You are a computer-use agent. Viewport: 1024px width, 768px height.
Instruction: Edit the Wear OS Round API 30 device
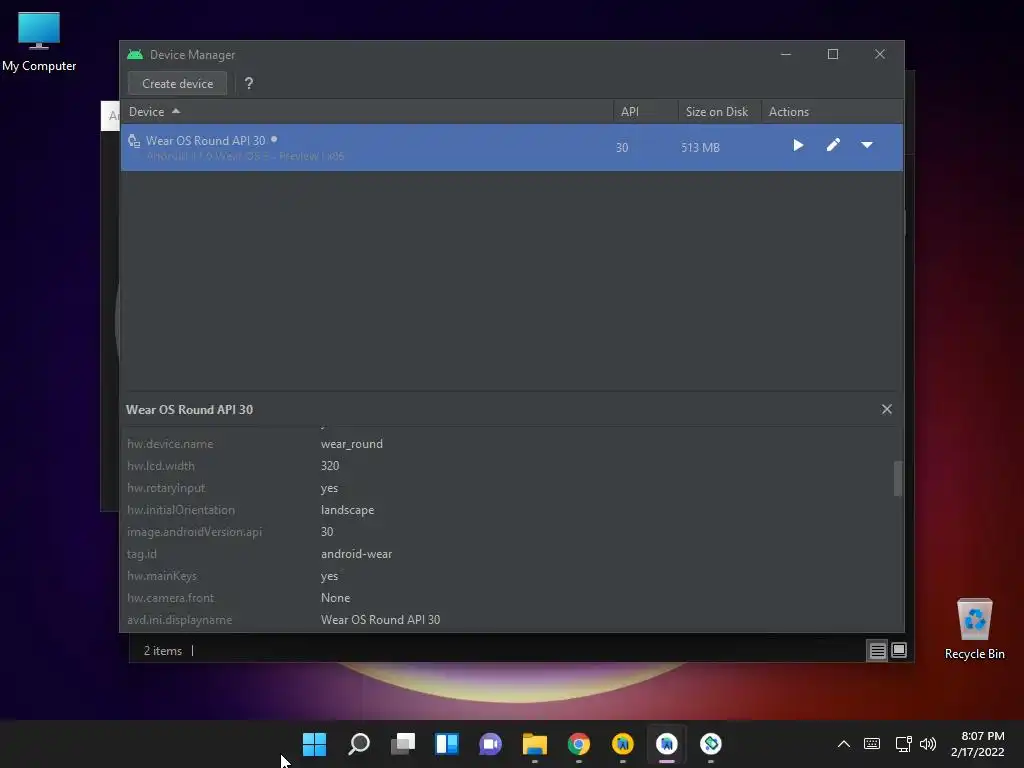tap(833, 145)
